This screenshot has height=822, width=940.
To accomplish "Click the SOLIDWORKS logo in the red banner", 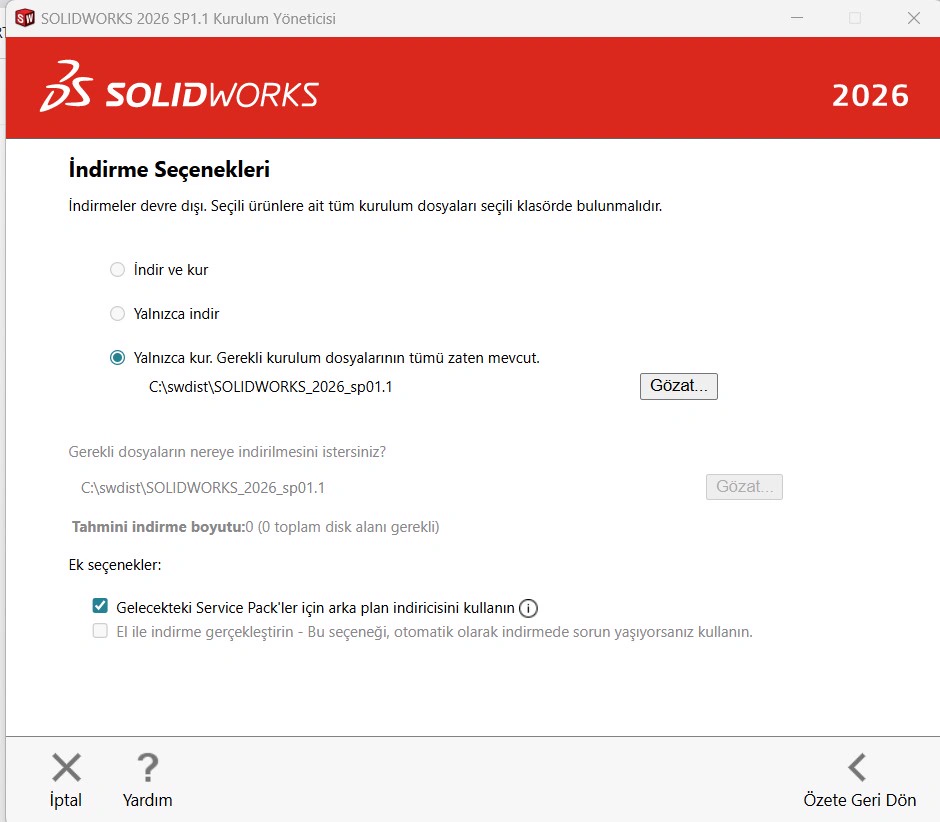I will [179, 88].
